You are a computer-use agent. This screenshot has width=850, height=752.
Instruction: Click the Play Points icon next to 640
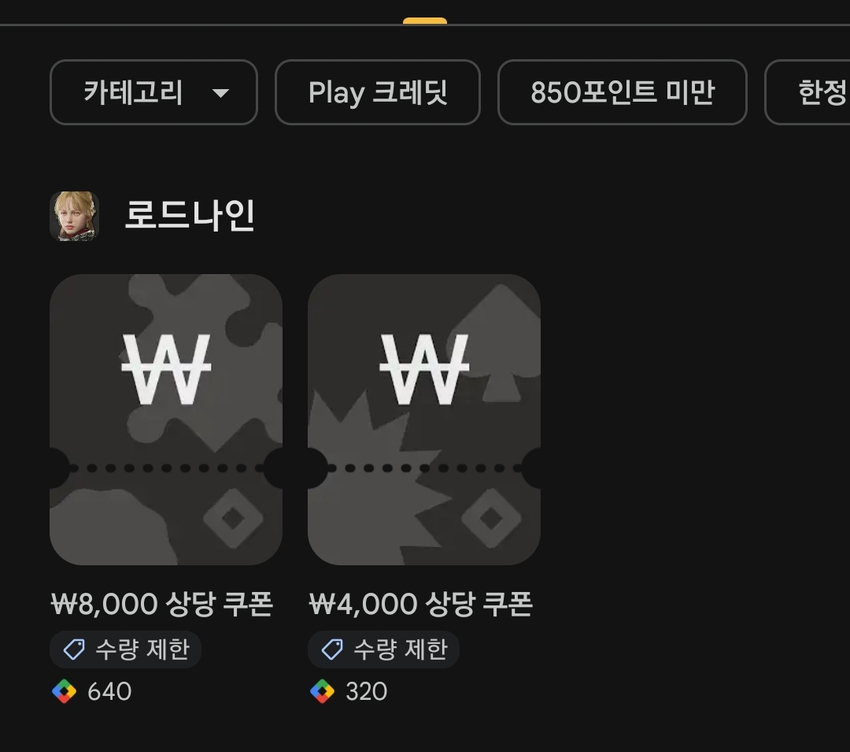64,691
